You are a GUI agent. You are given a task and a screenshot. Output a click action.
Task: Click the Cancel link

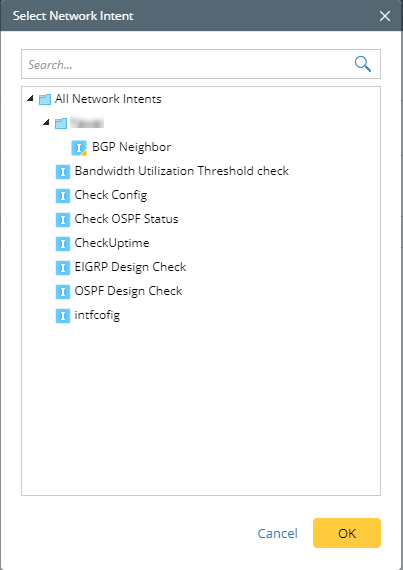coord(278,533)
